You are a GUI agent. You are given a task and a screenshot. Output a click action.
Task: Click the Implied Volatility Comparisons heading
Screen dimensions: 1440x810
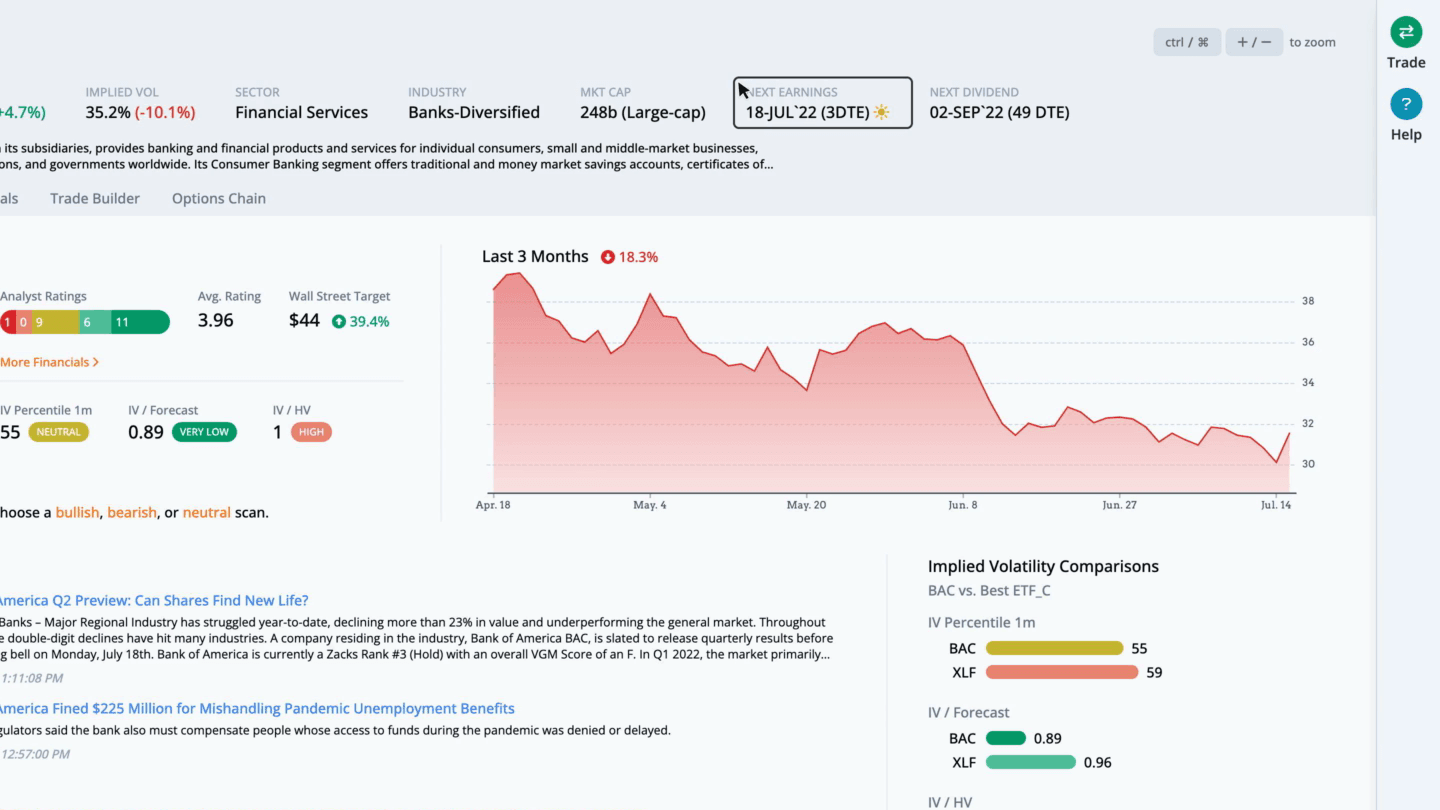coord(1043,566)
